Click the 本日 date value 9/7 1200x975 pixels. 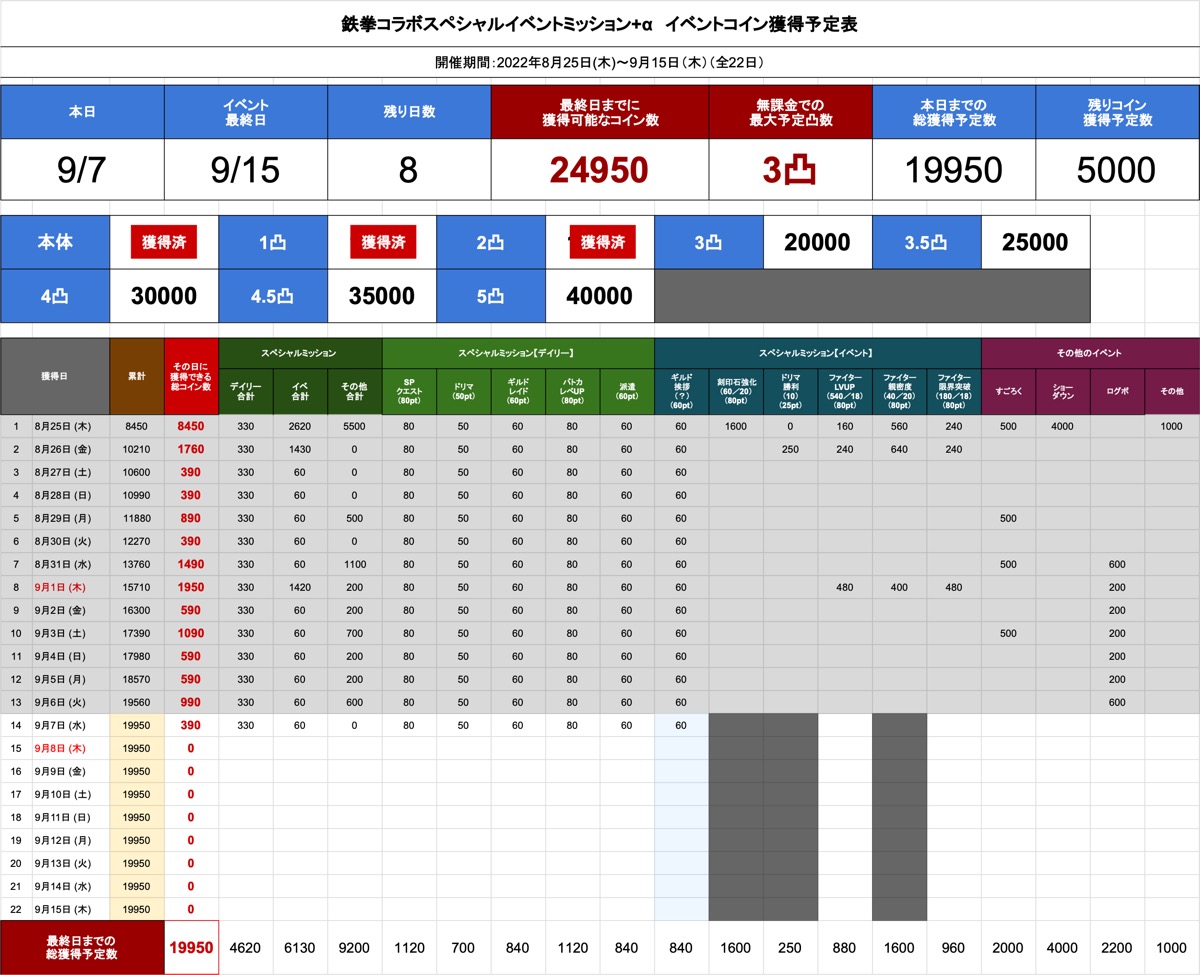coord(82,170)
